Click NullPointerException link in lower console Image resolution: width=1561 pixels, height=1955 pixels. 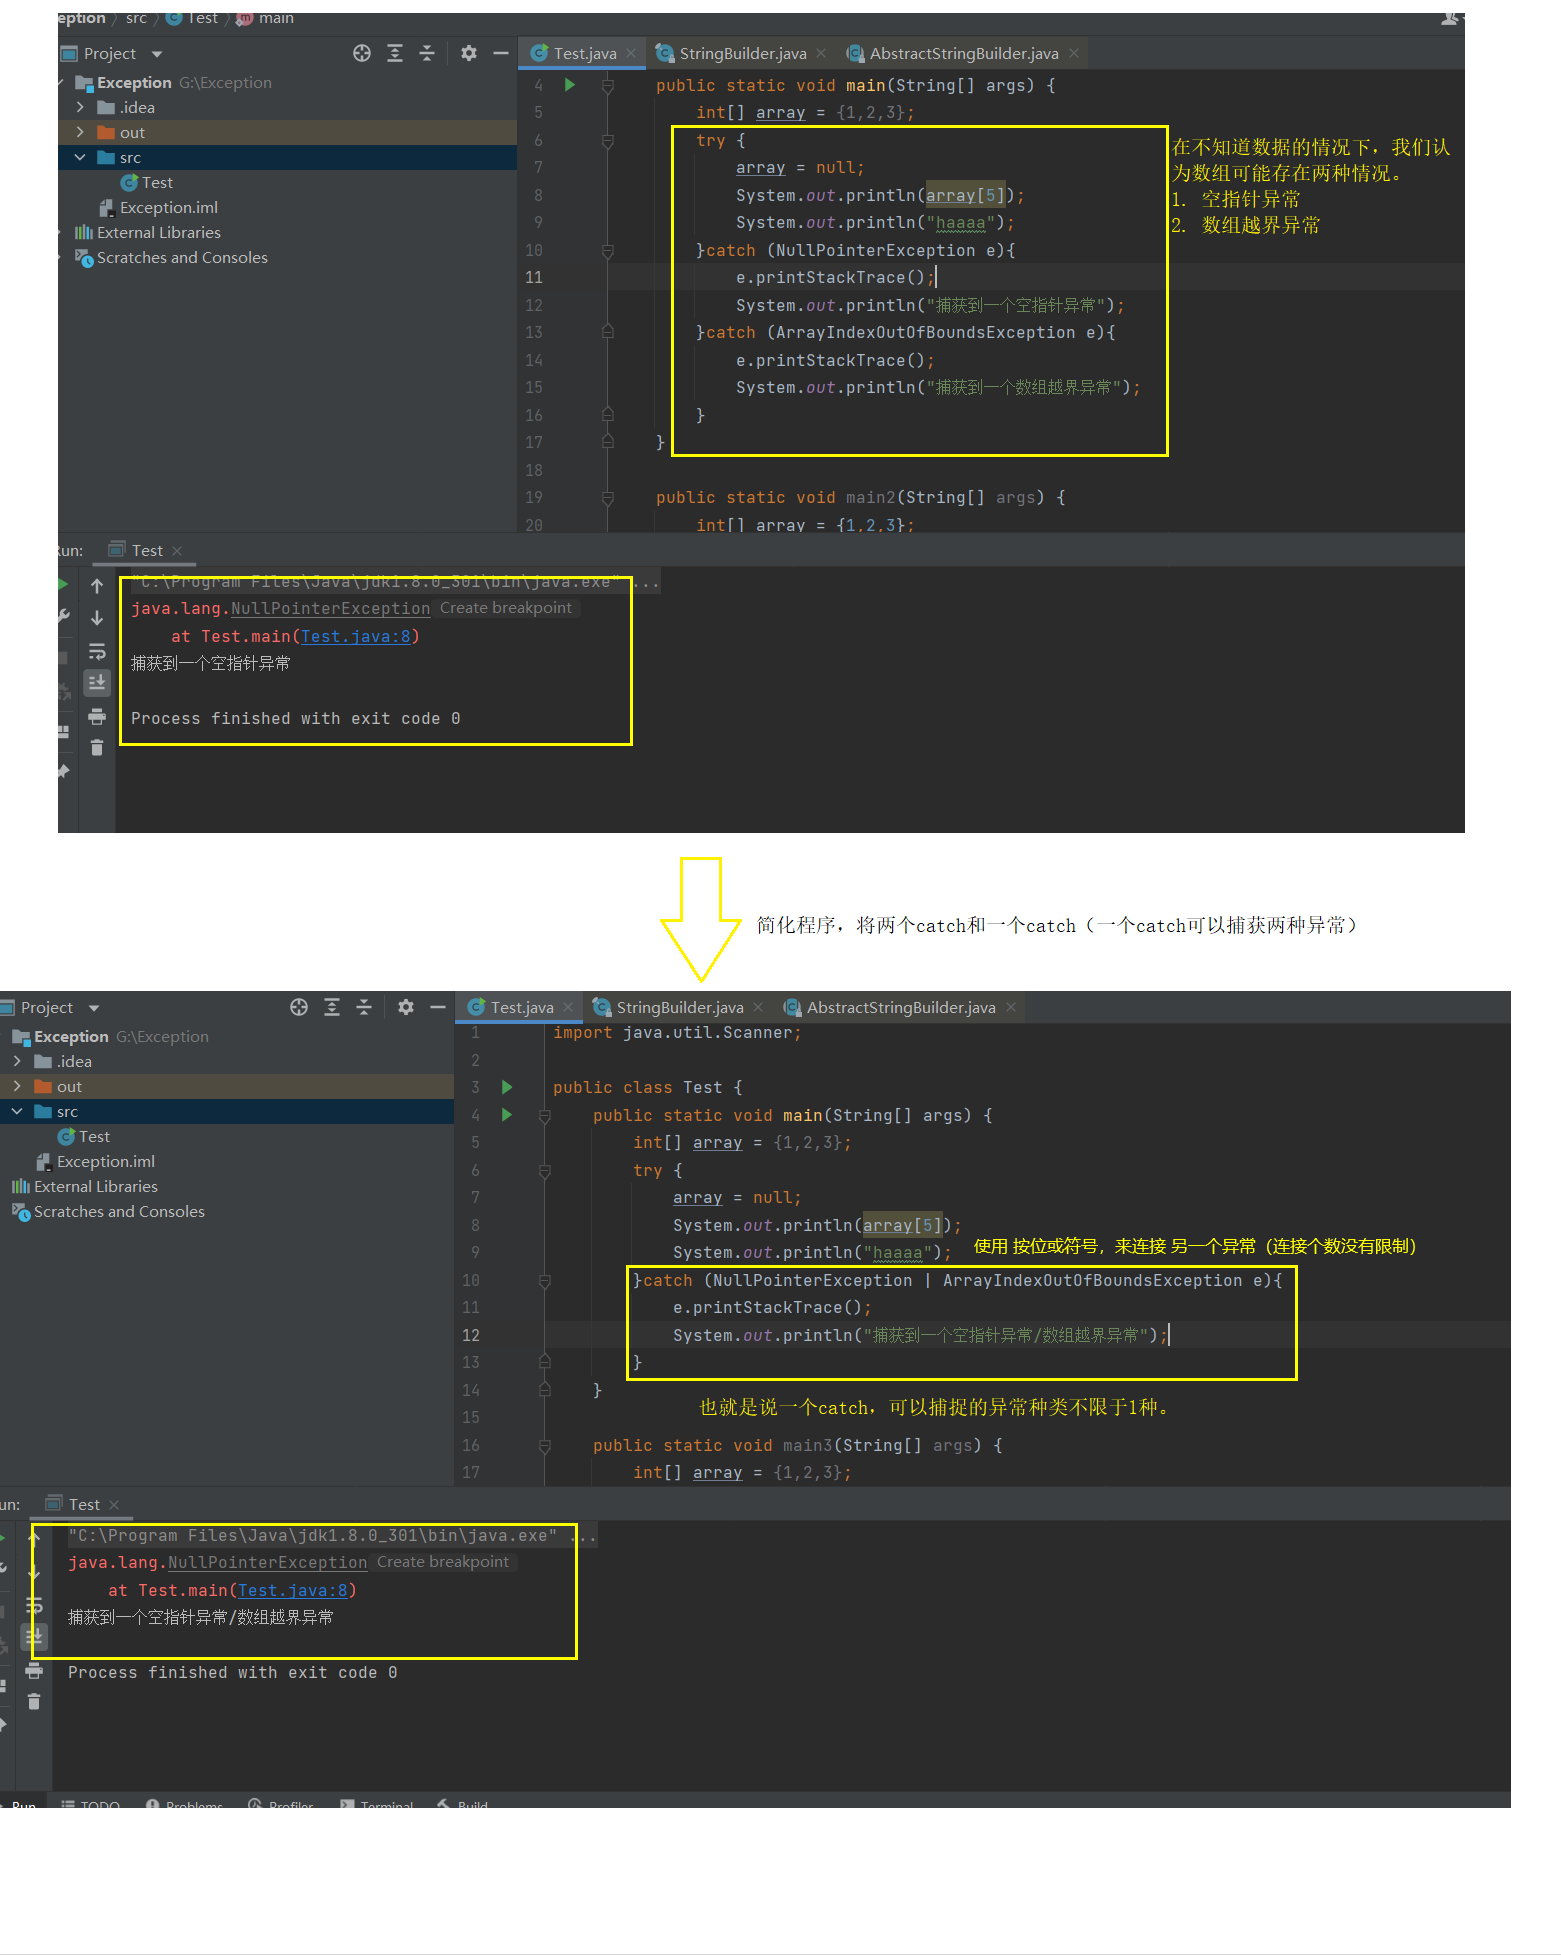click(267, 1562)
